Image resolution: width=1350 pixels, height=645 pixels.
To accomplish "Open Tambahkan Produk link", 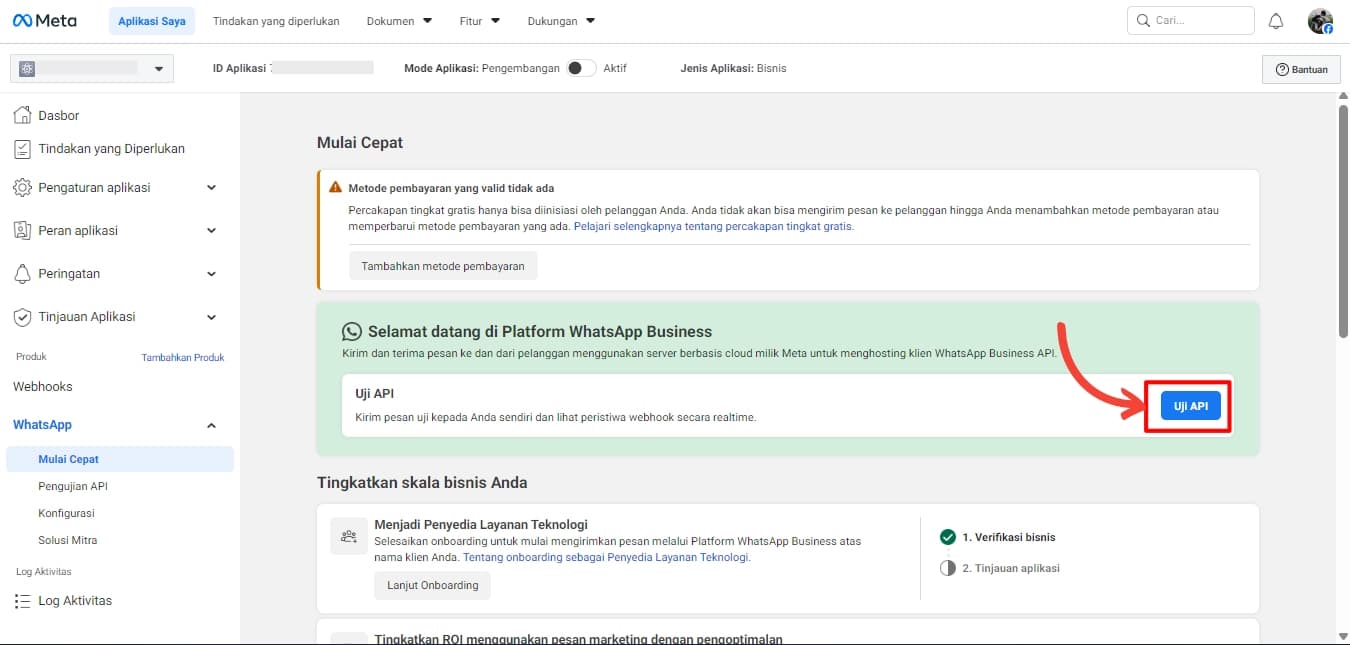I will coord(182,357).
